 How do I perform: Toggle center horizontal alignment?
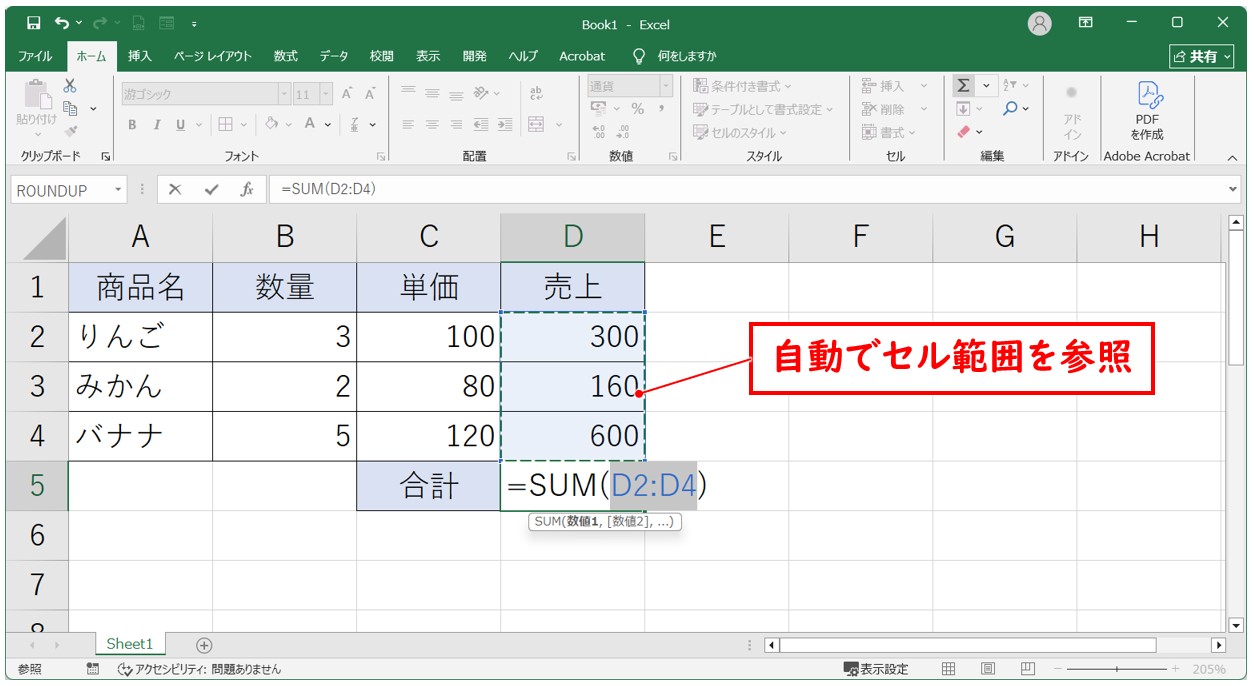[x=432, y=124]
